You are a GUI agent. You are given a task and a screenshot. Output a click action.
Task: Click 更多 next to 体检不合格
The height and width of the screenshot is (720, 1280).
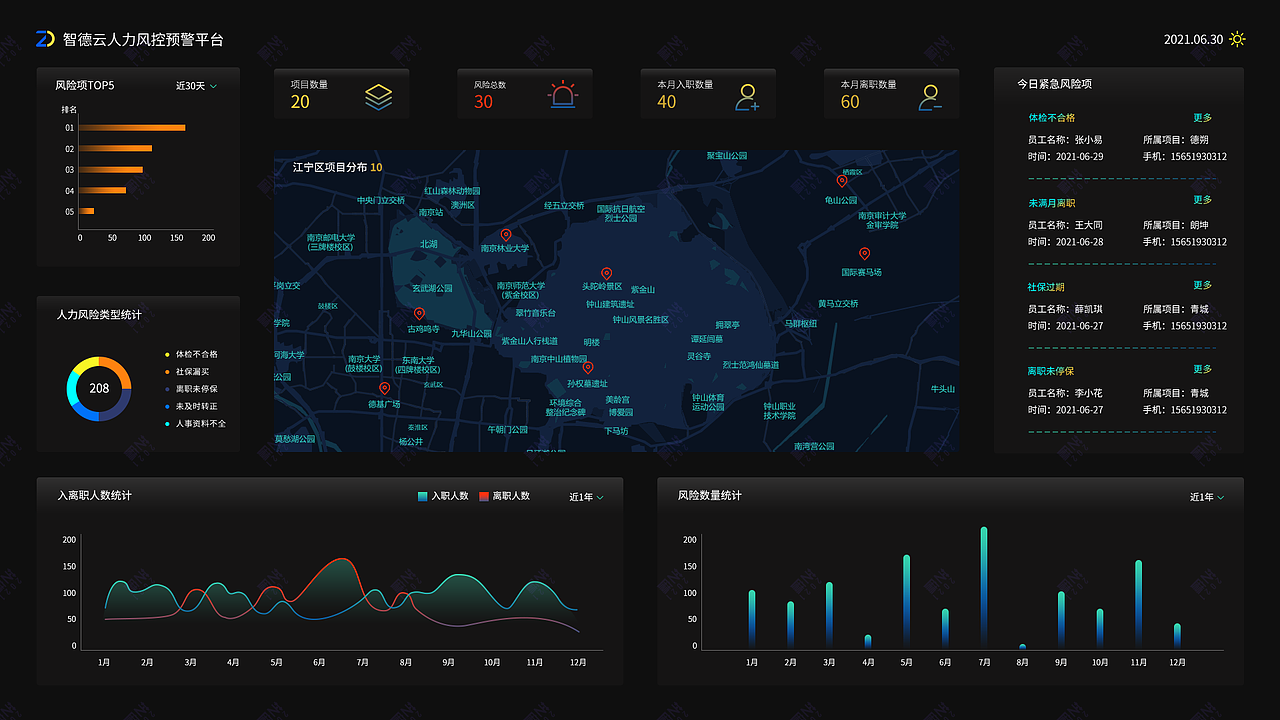pyautogui.click(x=1202, y=117)
